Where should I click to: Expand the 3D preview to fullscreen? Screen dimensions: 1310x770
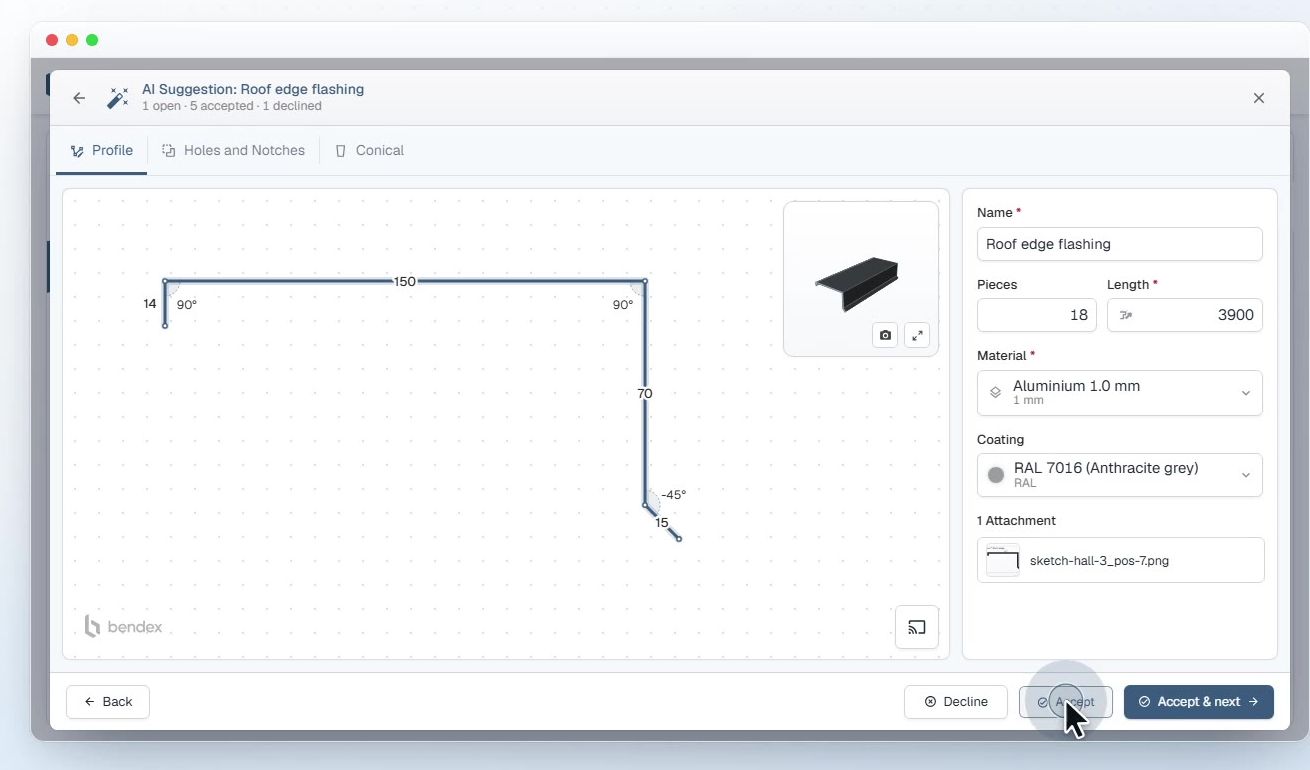(917, 336)
